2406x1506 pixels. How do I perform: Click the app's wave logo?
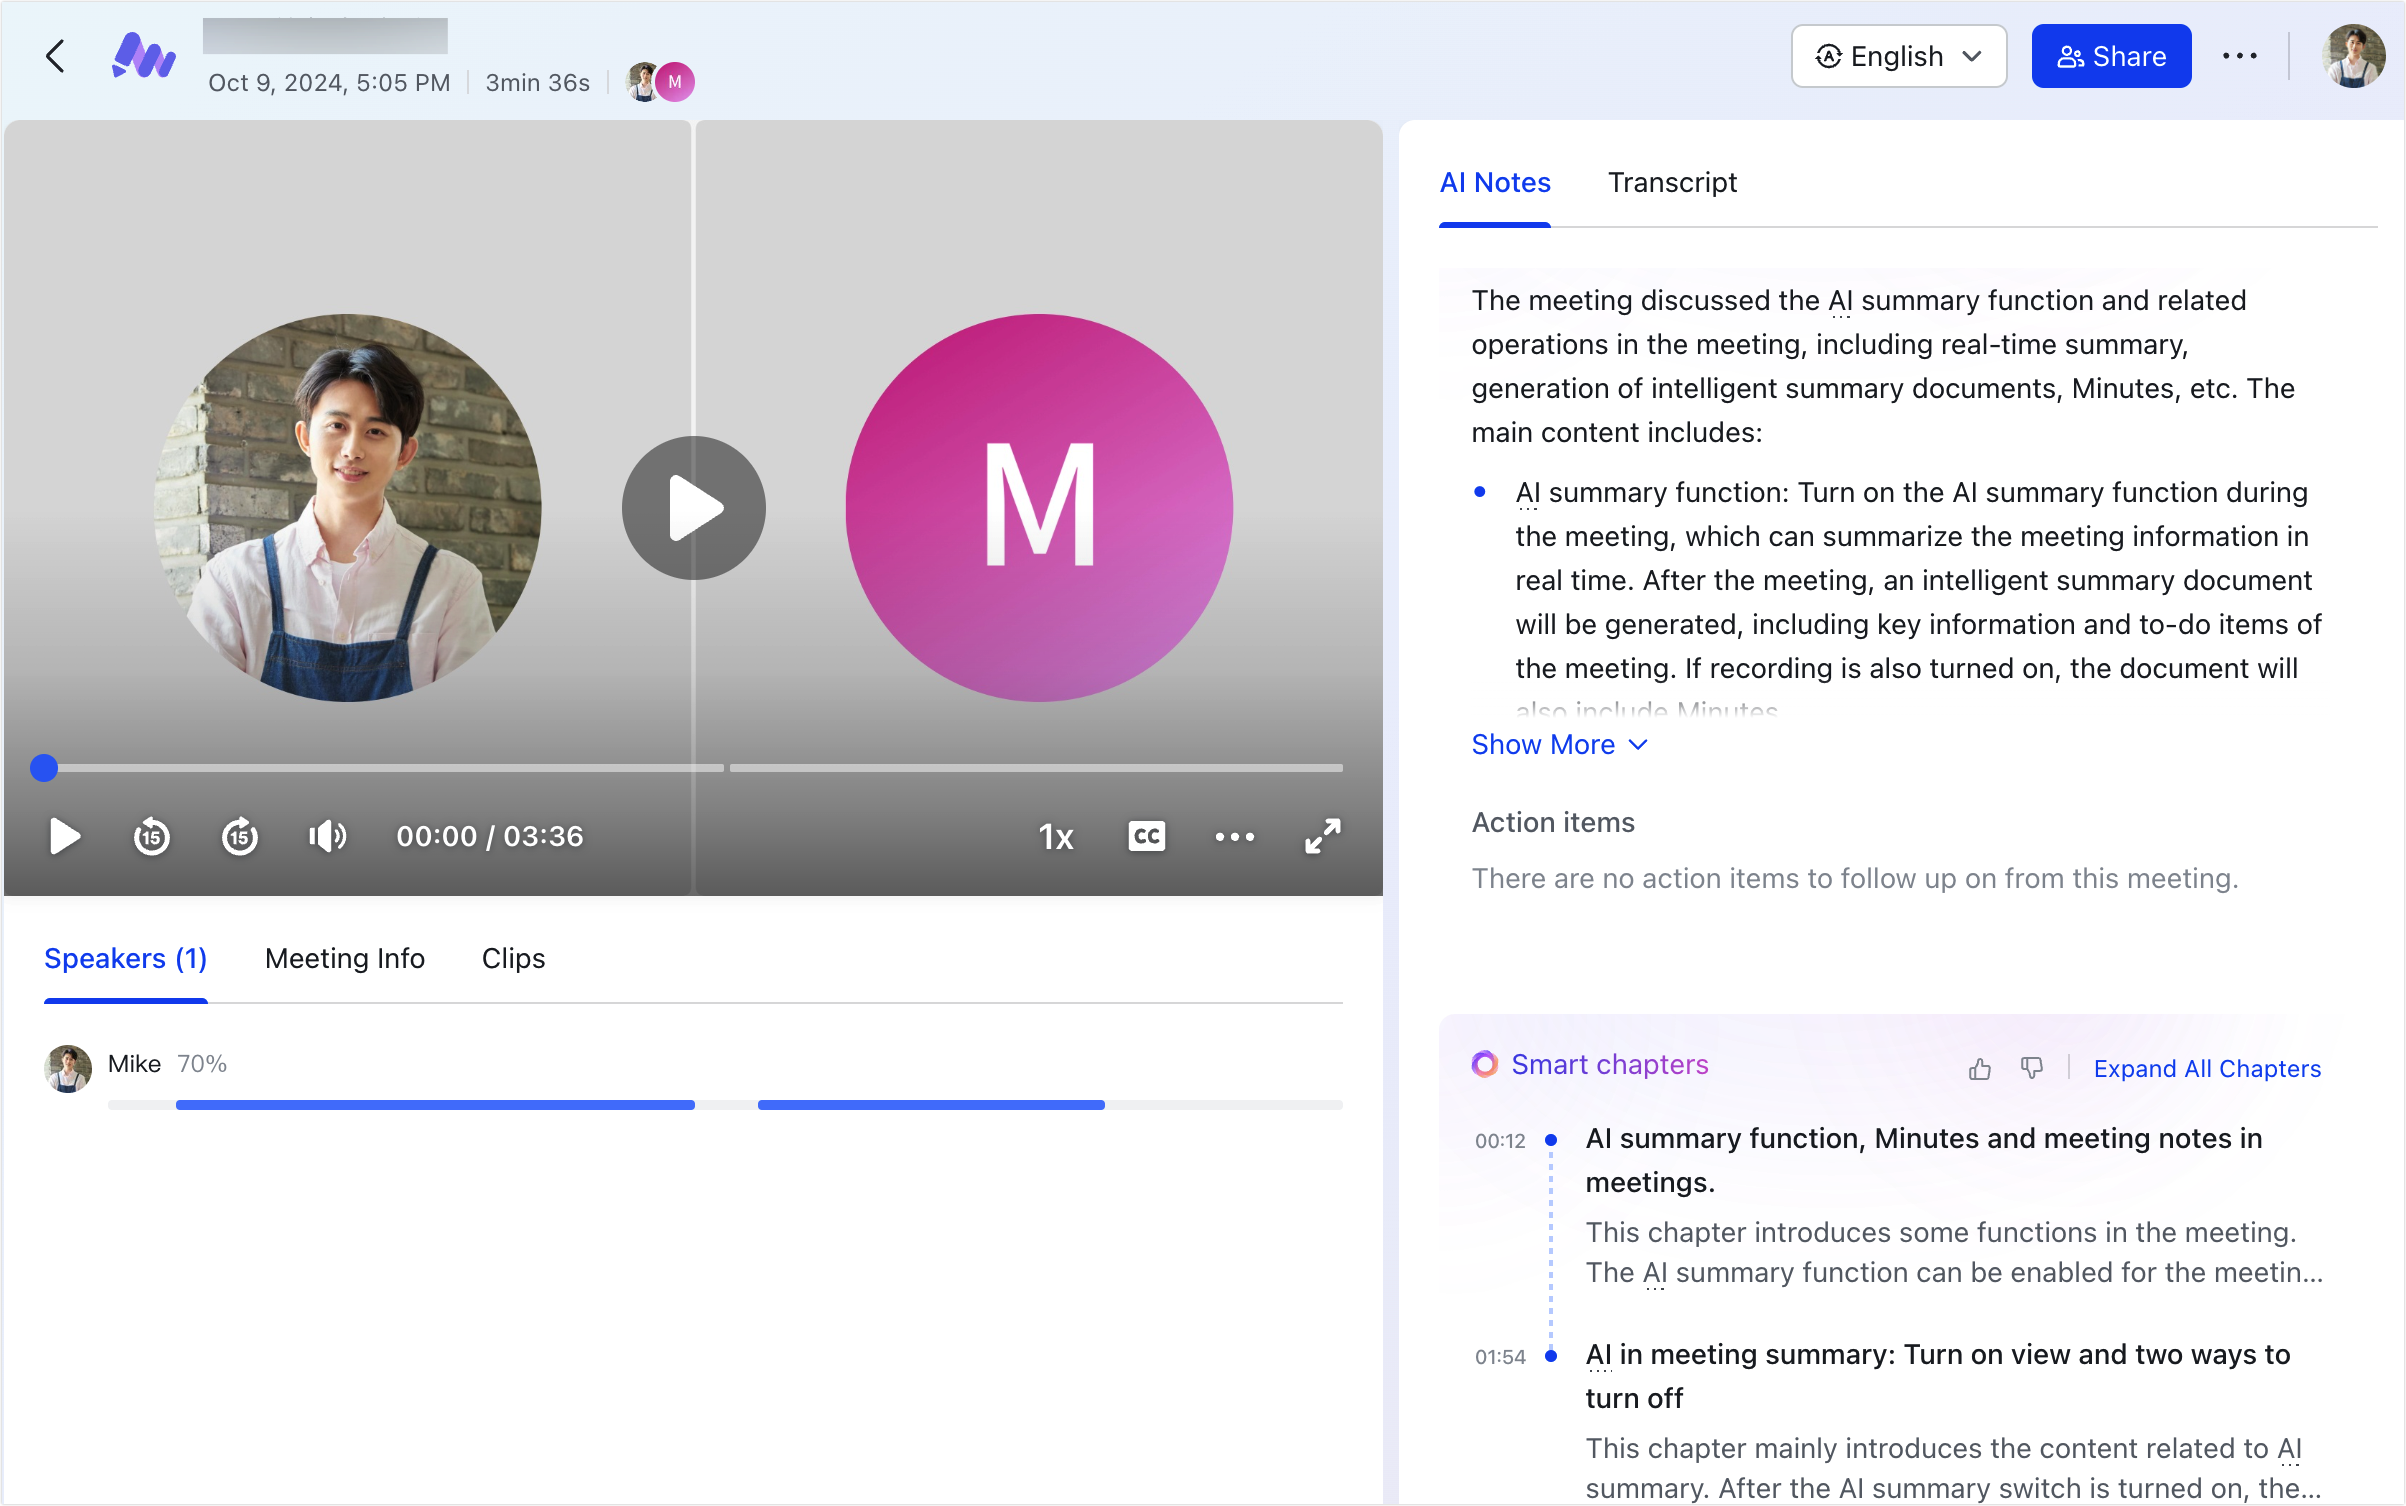pyautogui.click(x=143, y=57)
